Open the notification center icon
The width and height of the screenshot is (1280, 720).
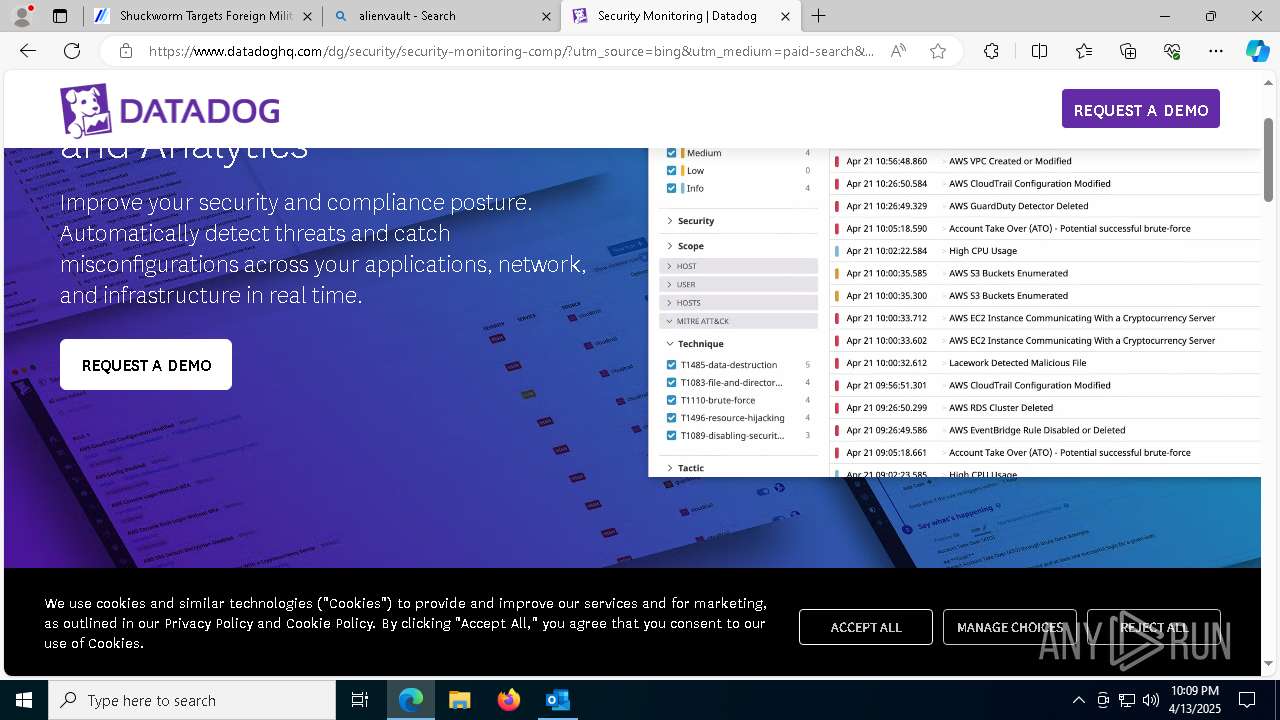tap(1247, 700)
